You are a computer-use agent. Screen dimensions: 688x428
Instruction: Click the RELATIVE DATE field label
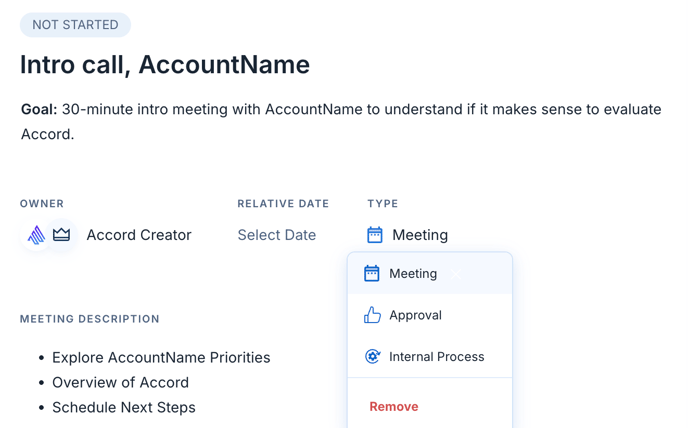pos(283,204)
